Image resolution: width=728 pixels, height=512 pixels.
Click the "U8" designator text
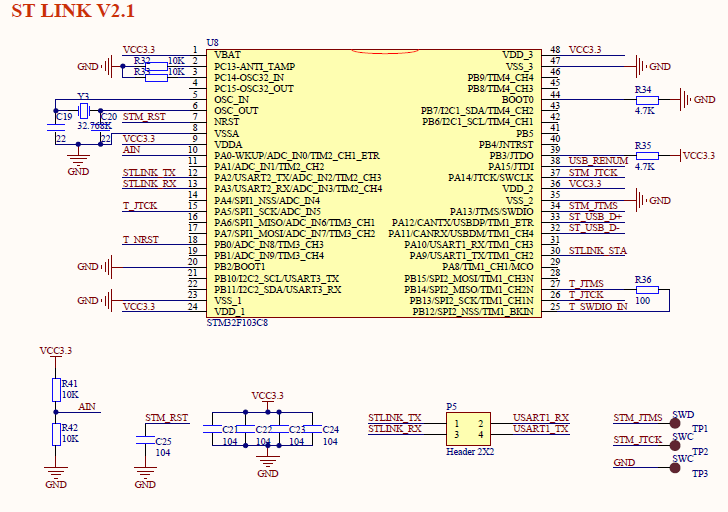(212, 43)
